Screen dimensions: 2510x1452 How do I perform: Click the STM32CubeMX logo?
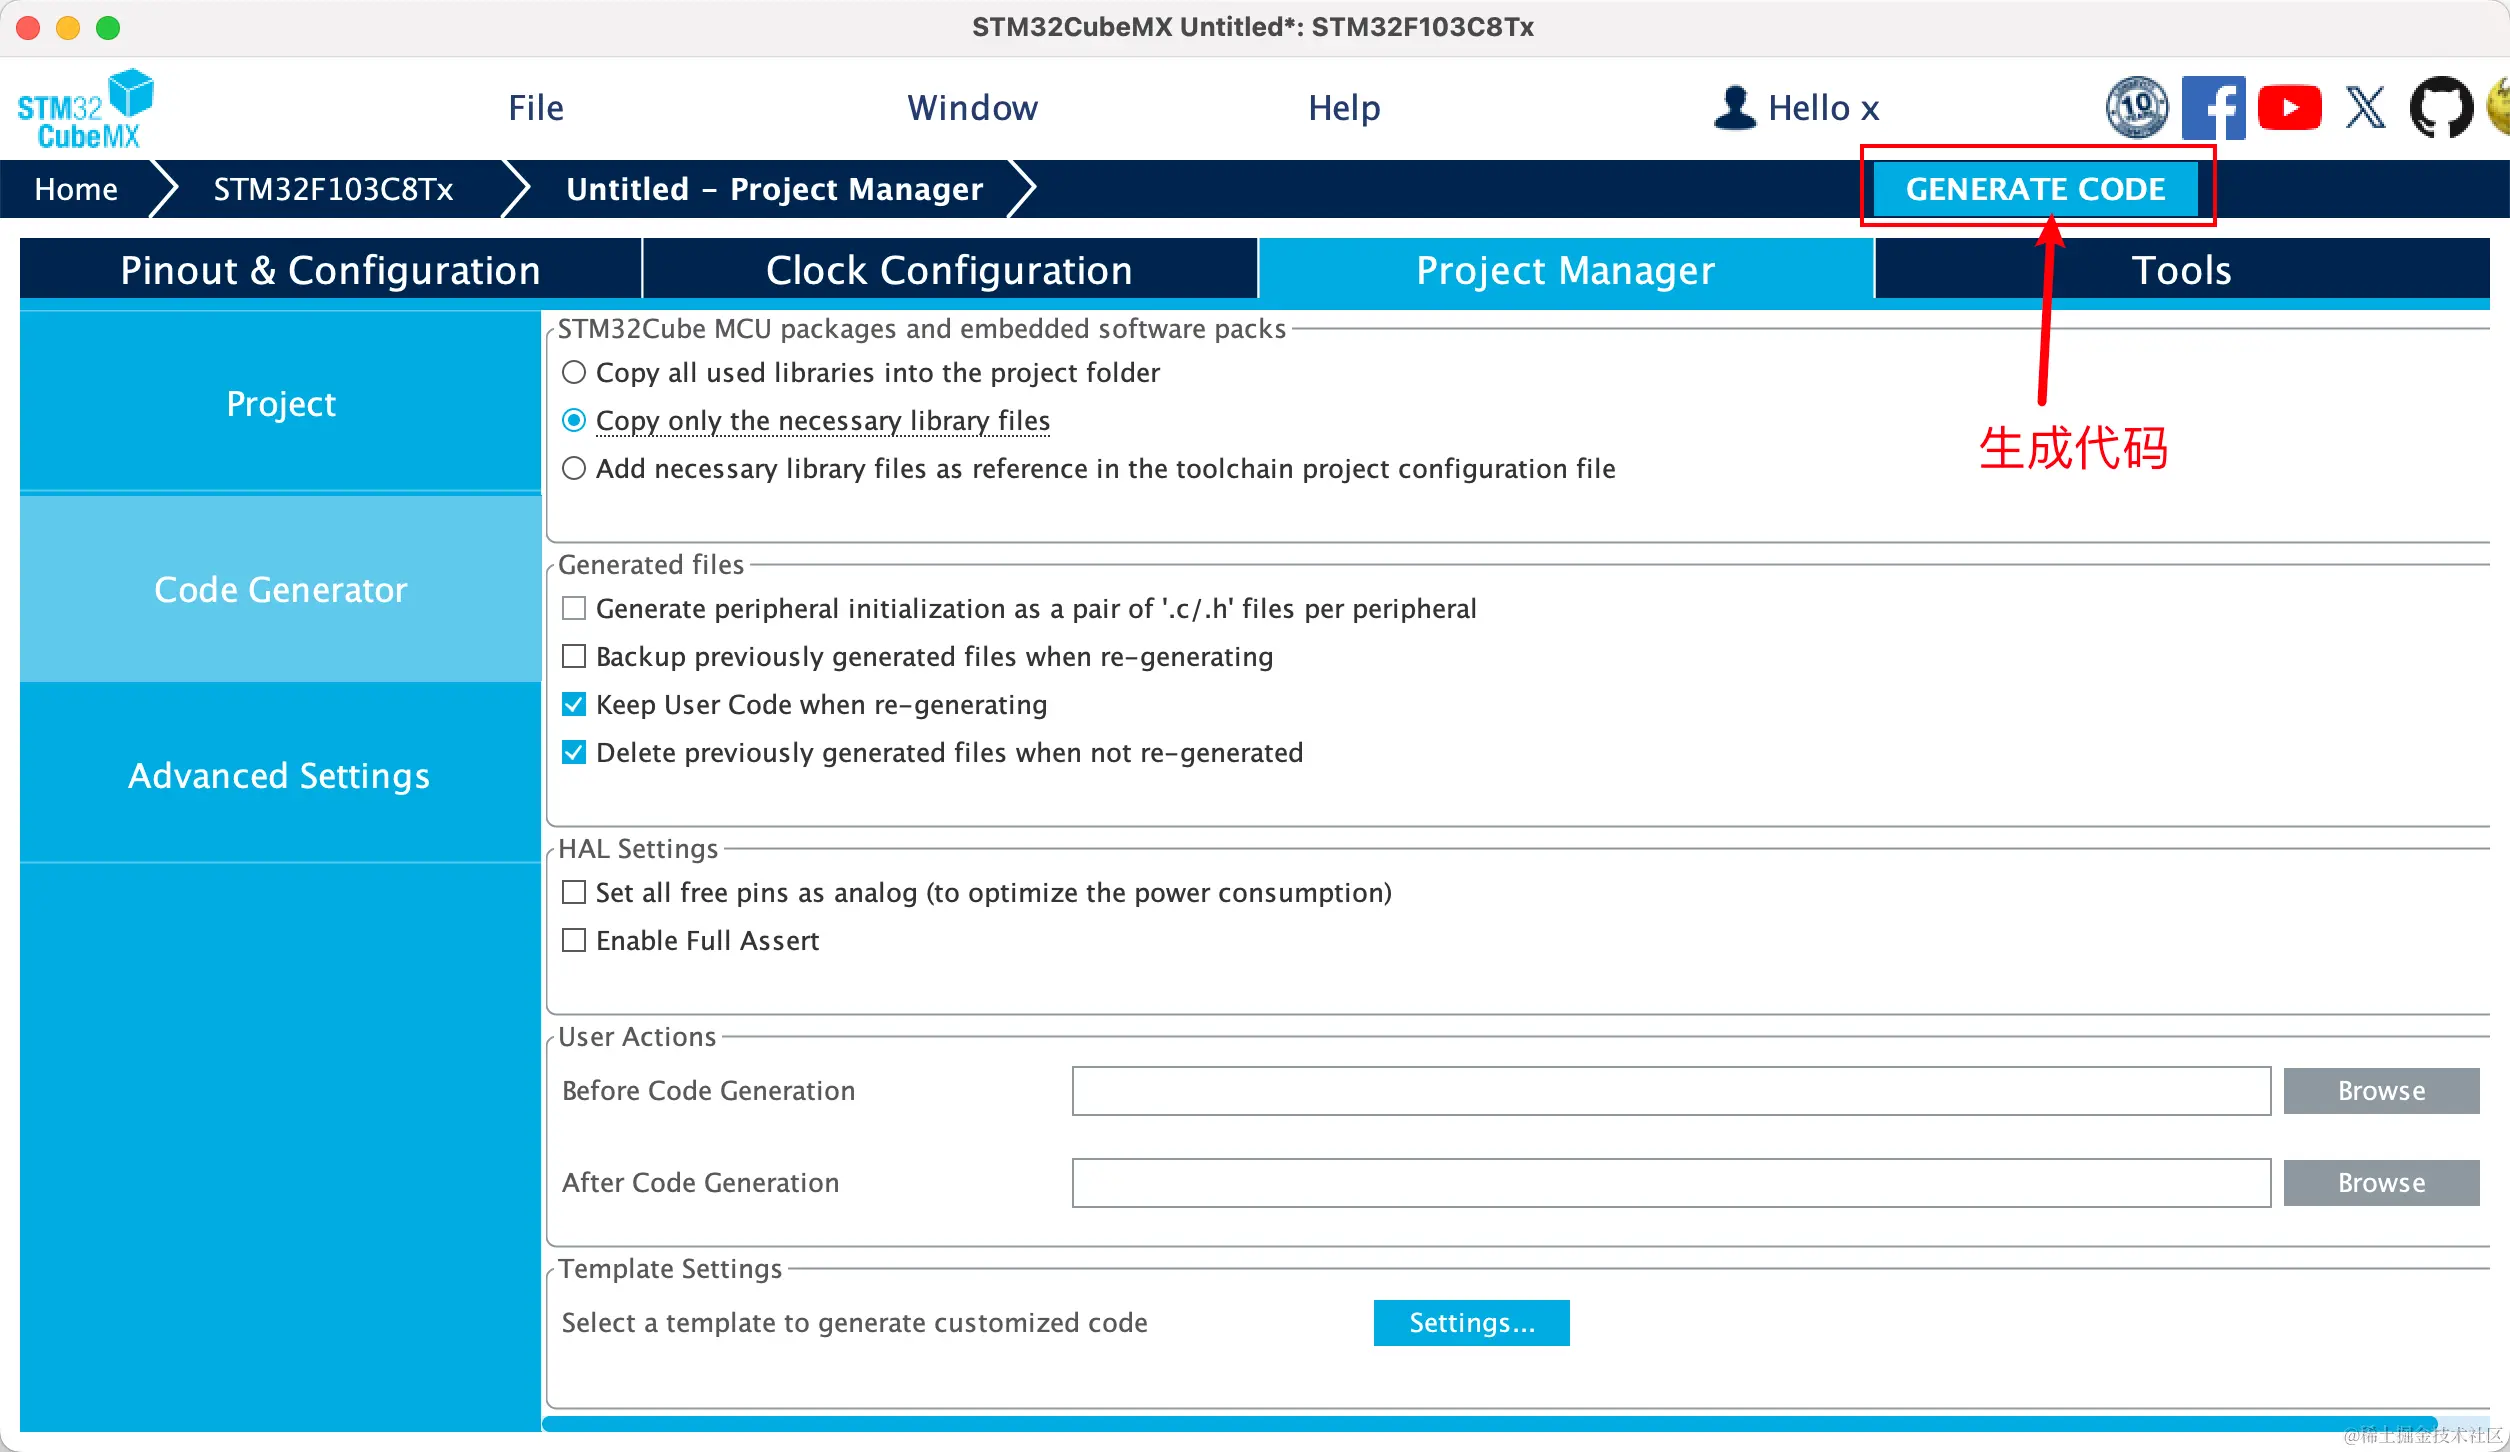click(x=86, y=108)
